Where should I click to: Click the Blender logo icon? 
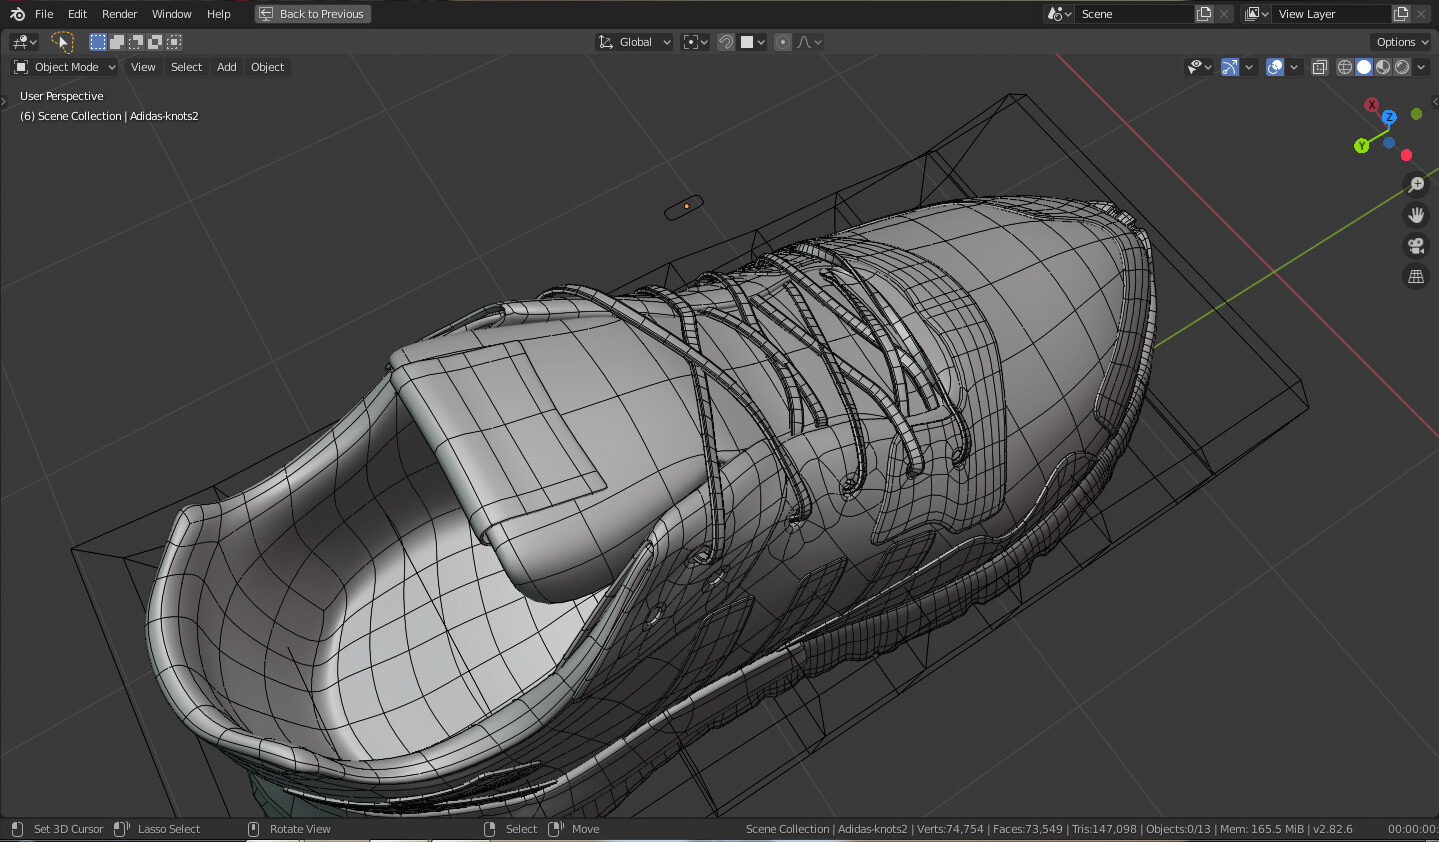[x=17, y=14]
